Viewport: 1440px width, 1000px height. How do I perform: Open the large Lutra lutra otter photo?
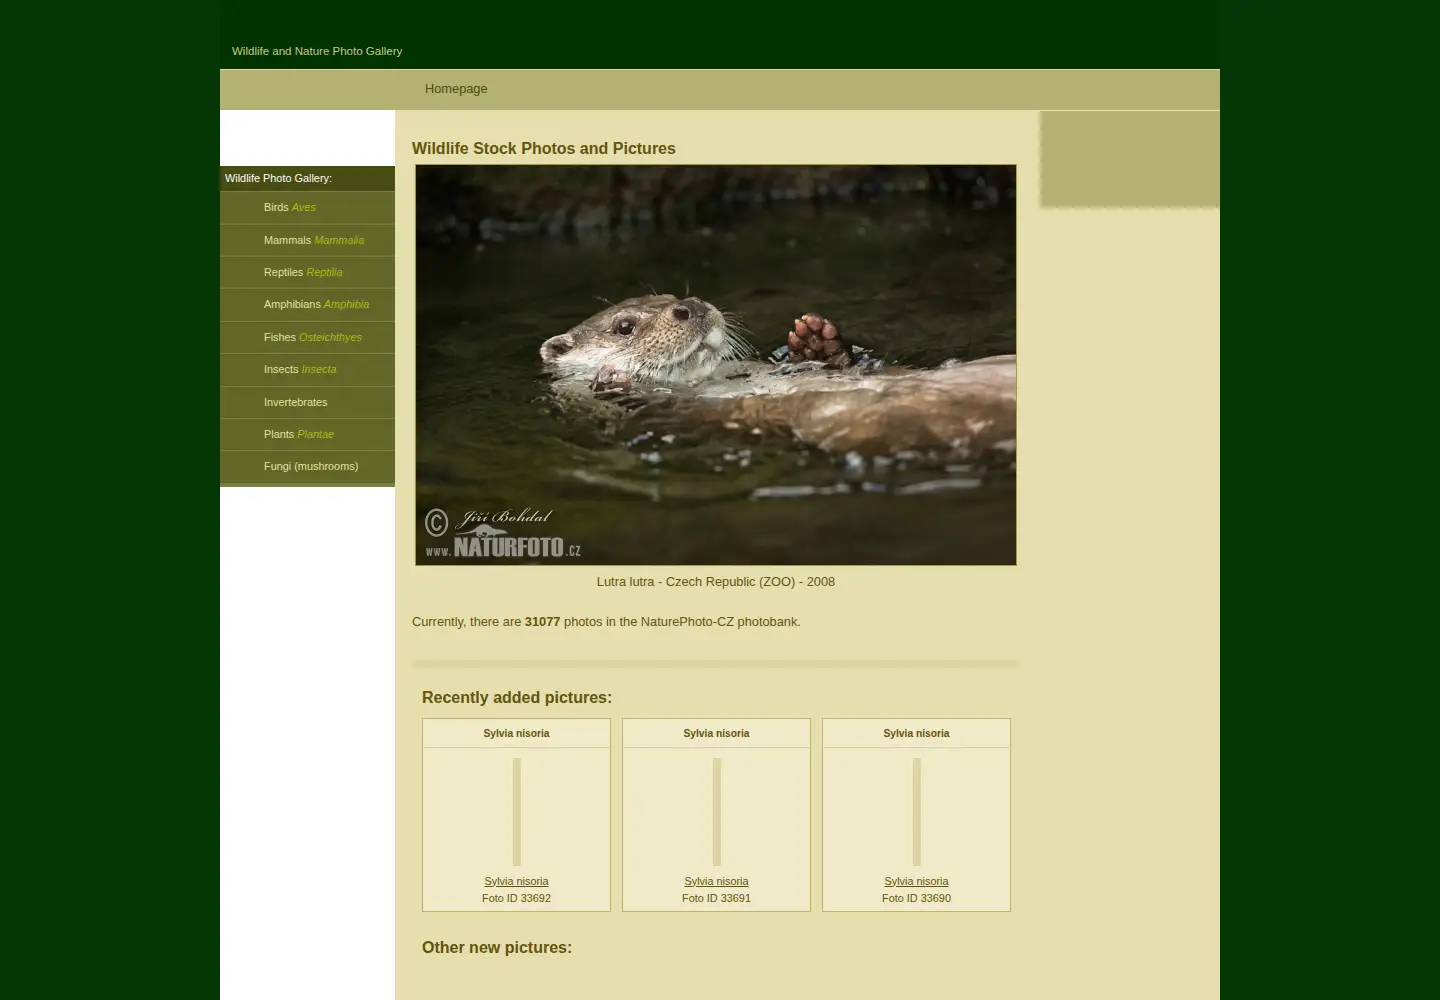pyautogui.click(x=716, y=365)
